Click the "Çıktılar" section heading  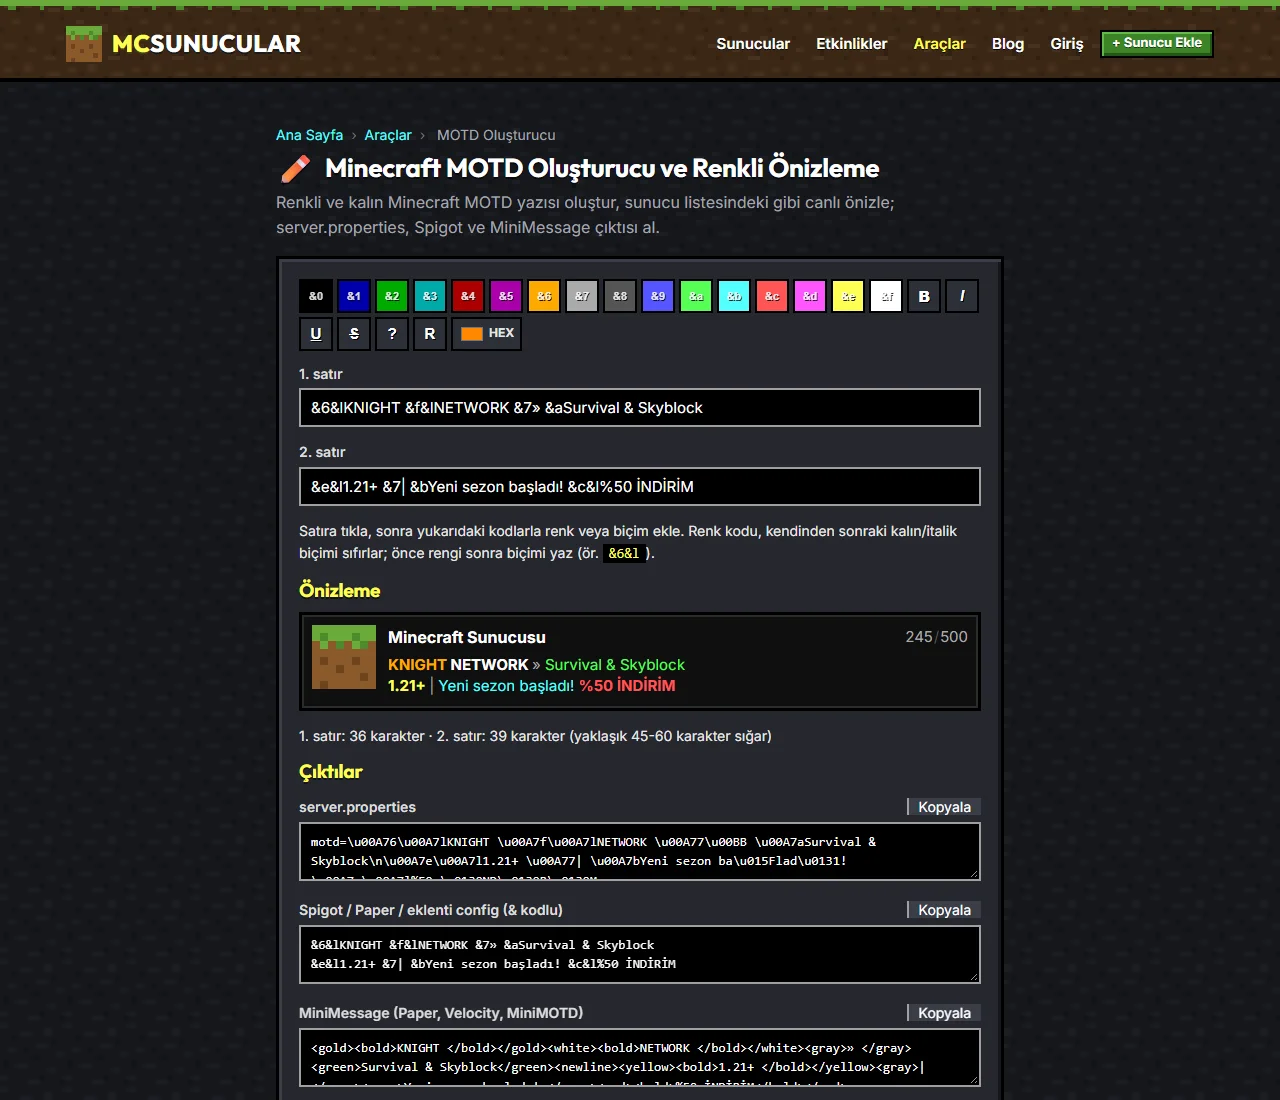331,772
